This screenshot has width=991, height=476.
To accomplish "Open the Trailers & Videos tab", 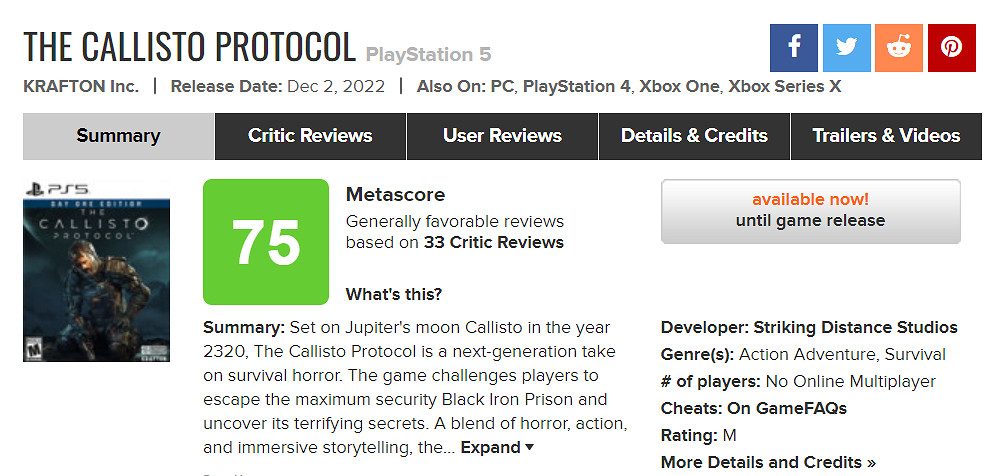I will coord(886,136).
